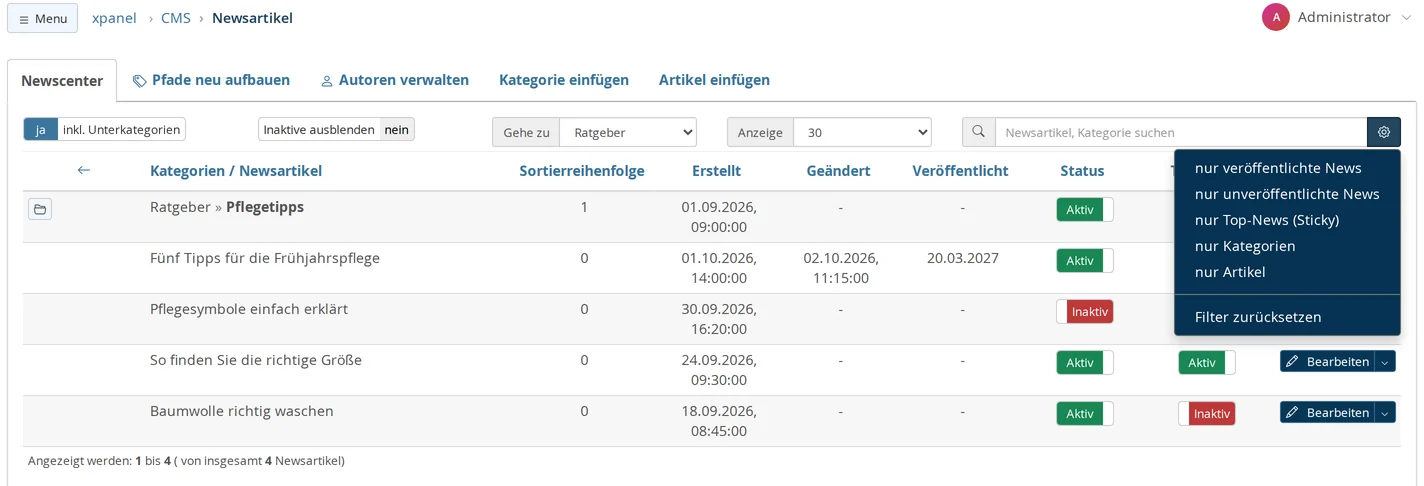Open the Gehe zu Ratgeber dropdown
Image resolution: width=1424 pixels, height=486 pixels.
tap(628, 132)
